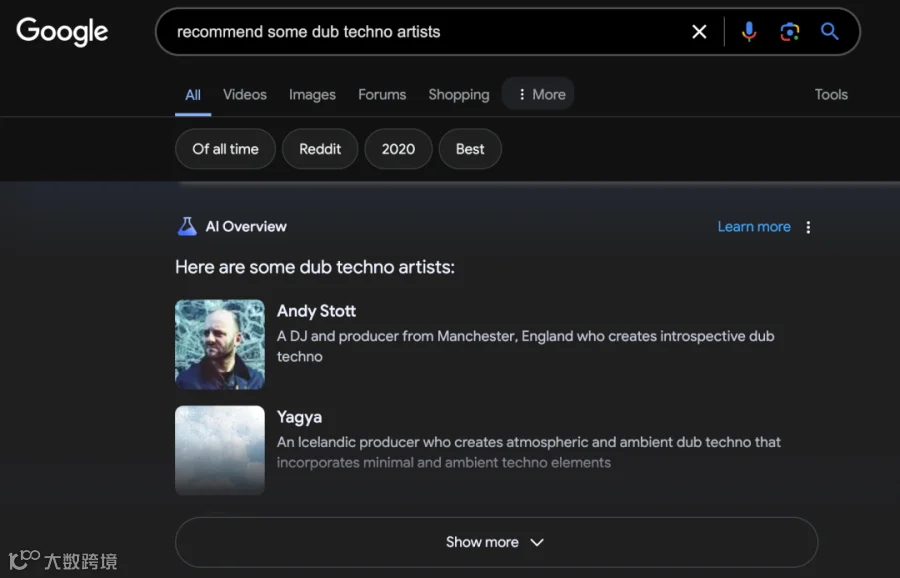Go to Google homepage via logo
Image resolution: width=900 pixels, height=578 pixels.
(62, 32)
